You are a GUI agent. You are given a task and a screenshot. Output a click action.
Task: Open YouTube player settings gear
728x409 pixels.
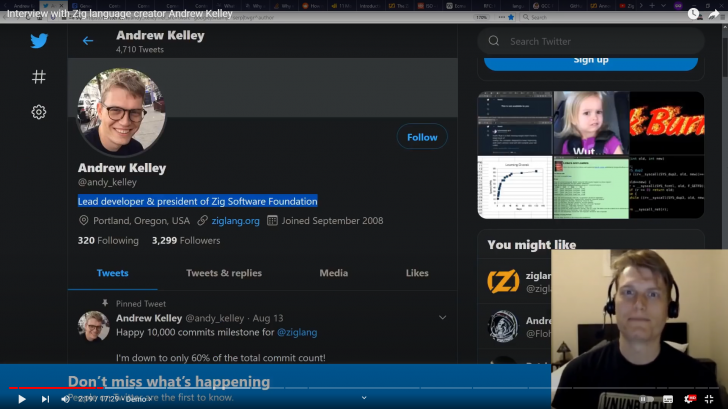pos(689,399)
